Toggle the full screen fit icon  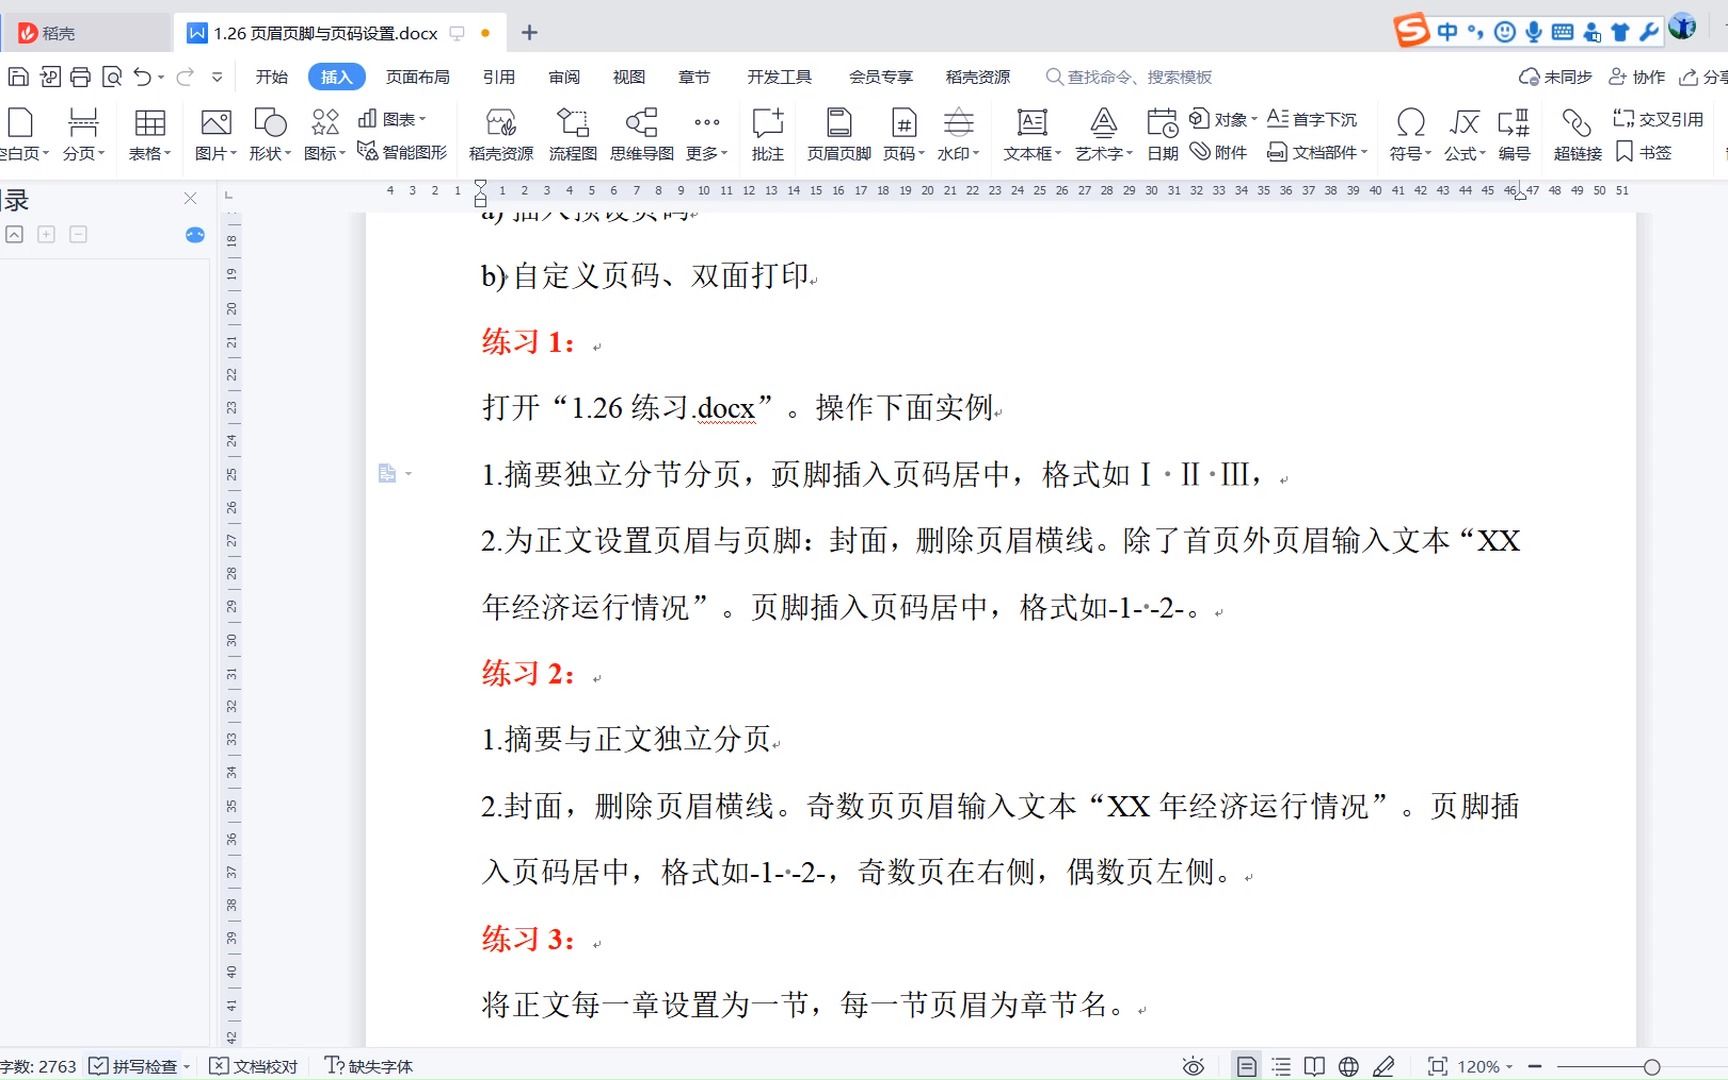pyautogui.click(x=1438, y=1067)
